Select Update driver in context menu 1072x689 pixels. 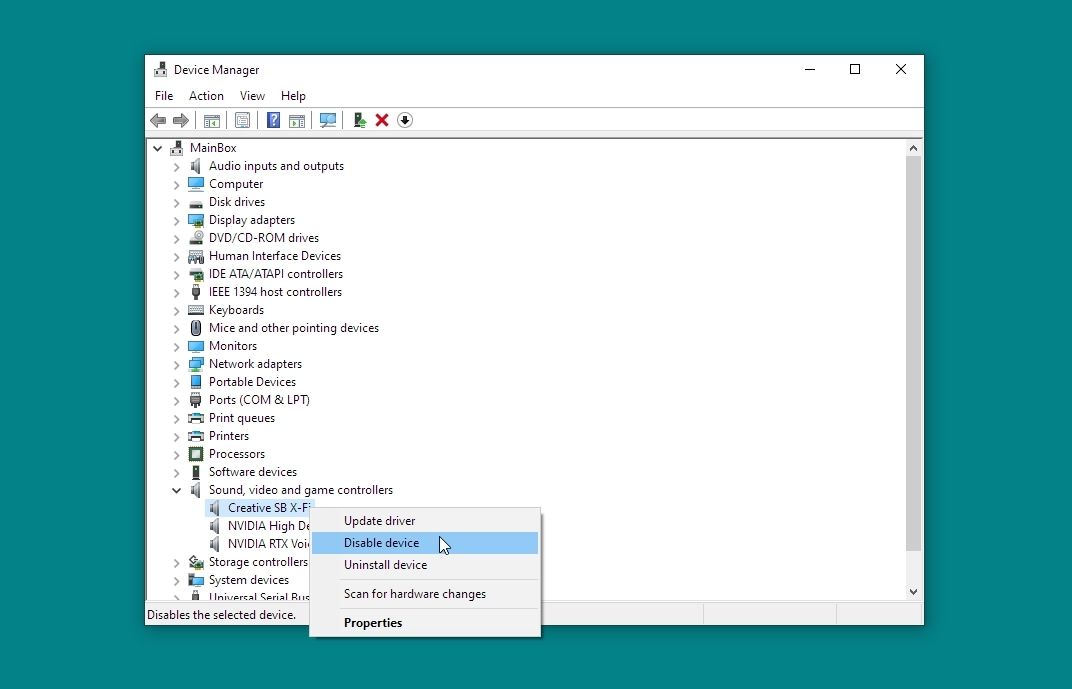pos(379,521)
